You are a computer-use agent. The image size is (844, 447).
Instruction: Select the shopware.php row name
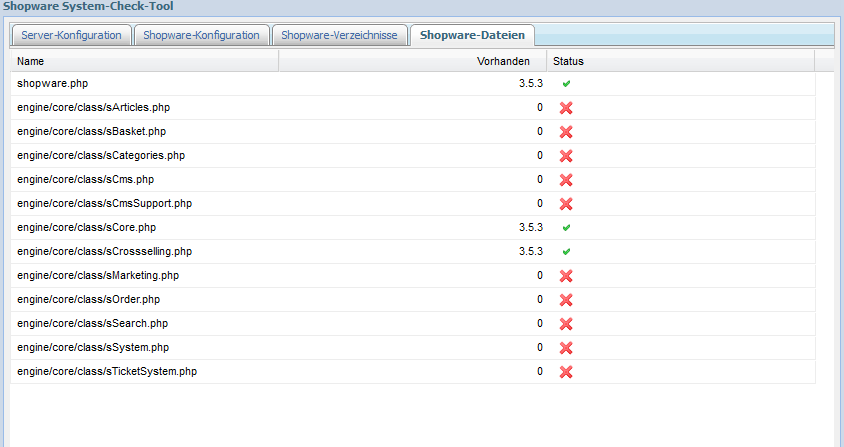coord(52,83)
